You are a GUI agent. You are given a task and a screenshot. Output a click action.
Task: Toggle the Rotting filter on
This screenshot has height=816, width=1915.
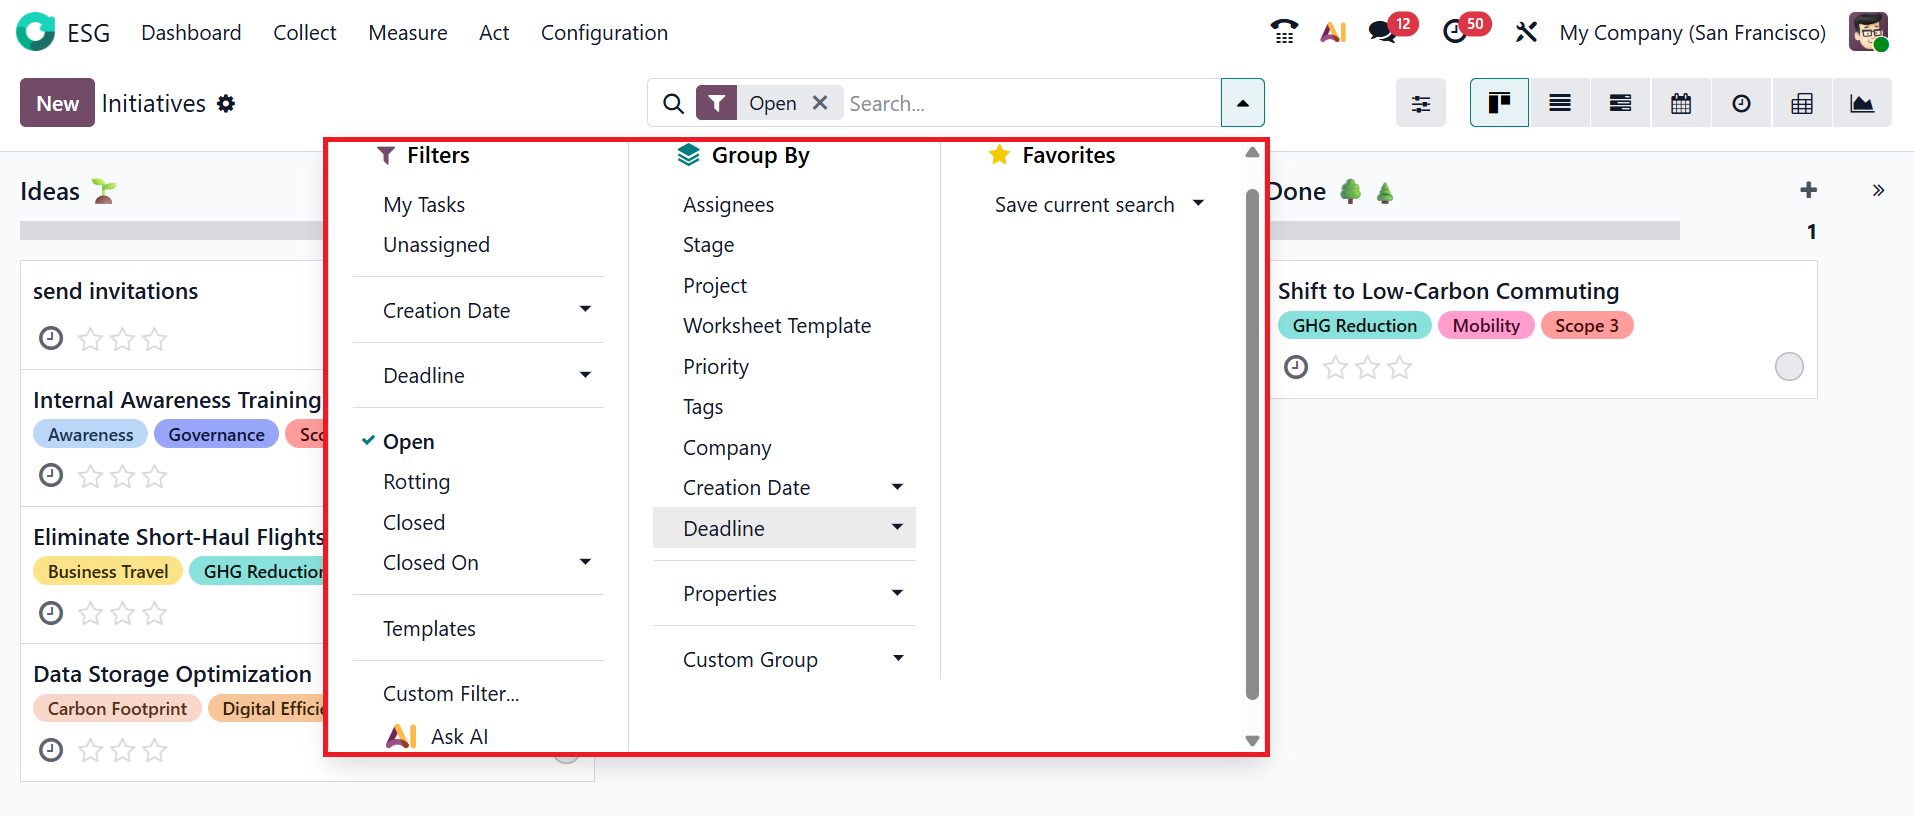[416, 482]
